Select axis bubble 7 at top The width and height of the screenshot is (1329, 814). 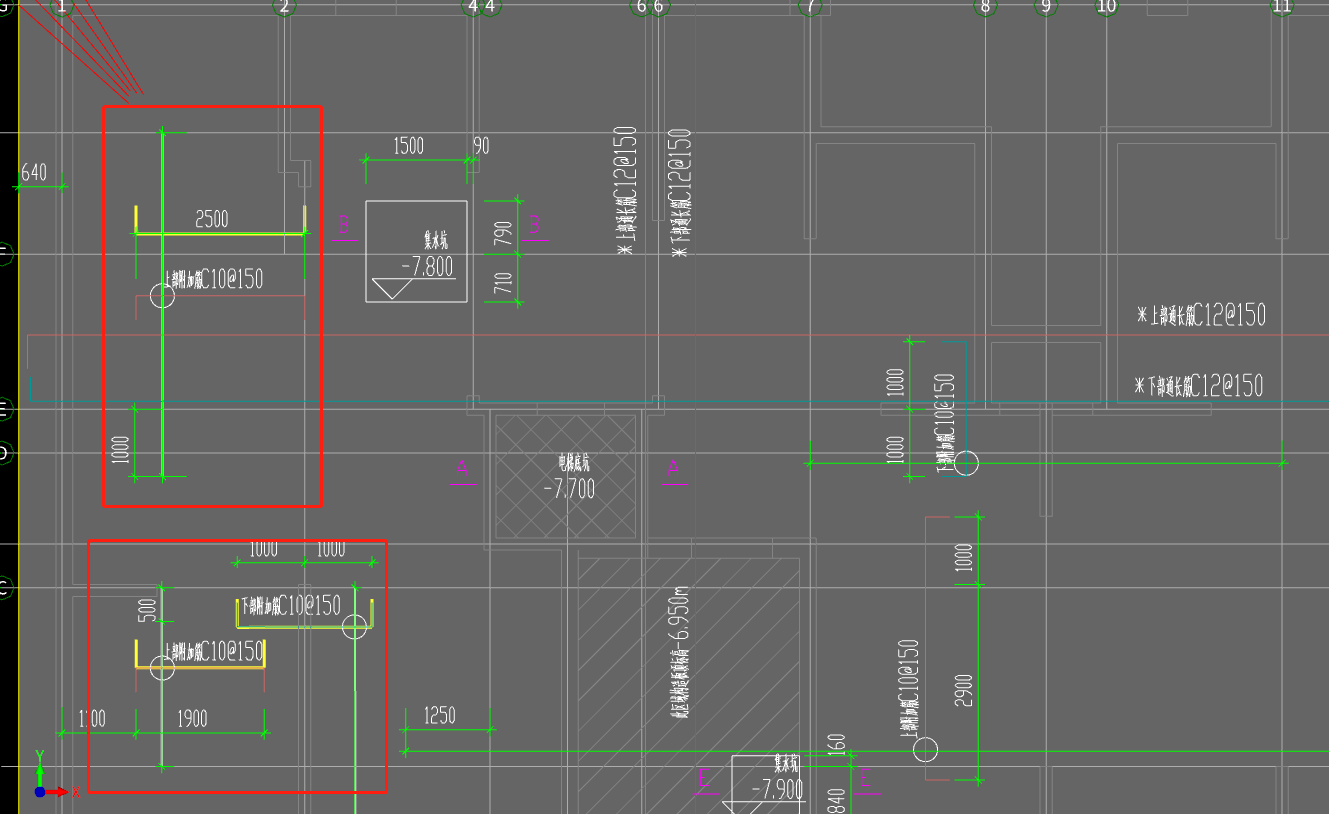(809, 7)
